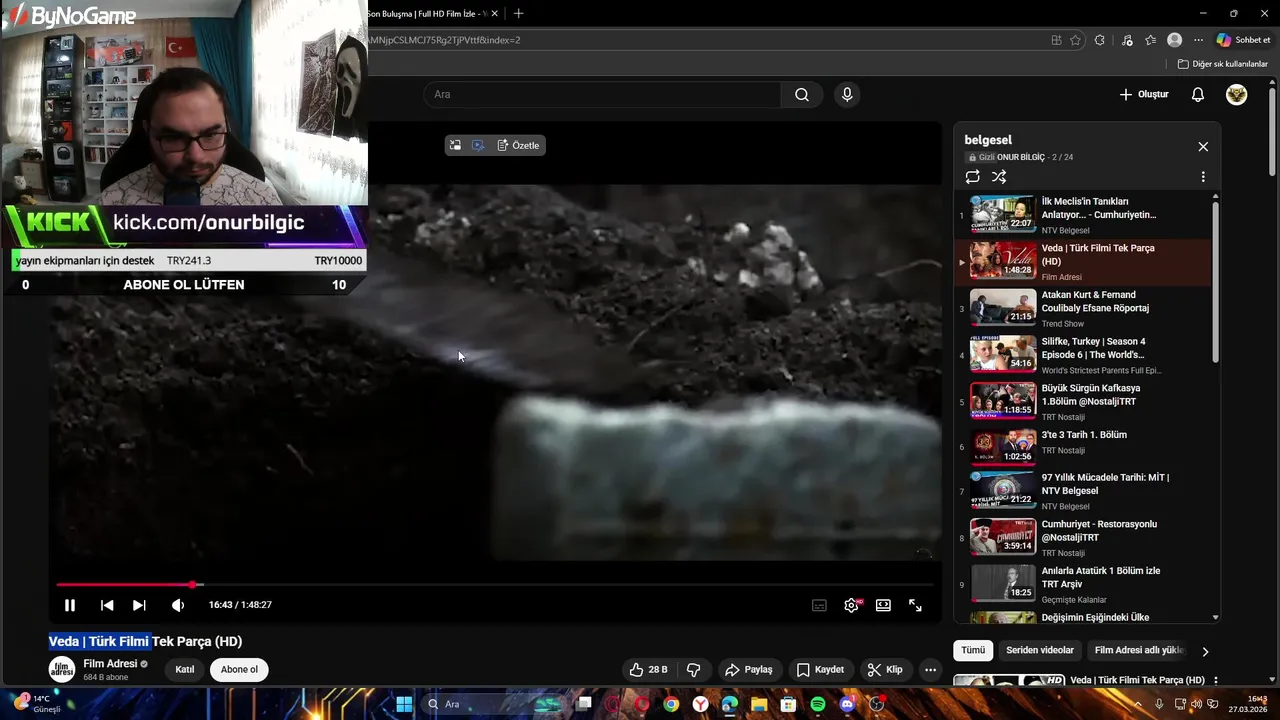Screen dimensions: 1280x720
Task: Seek on the red video progress bar
Action: (x=494, y=585)
